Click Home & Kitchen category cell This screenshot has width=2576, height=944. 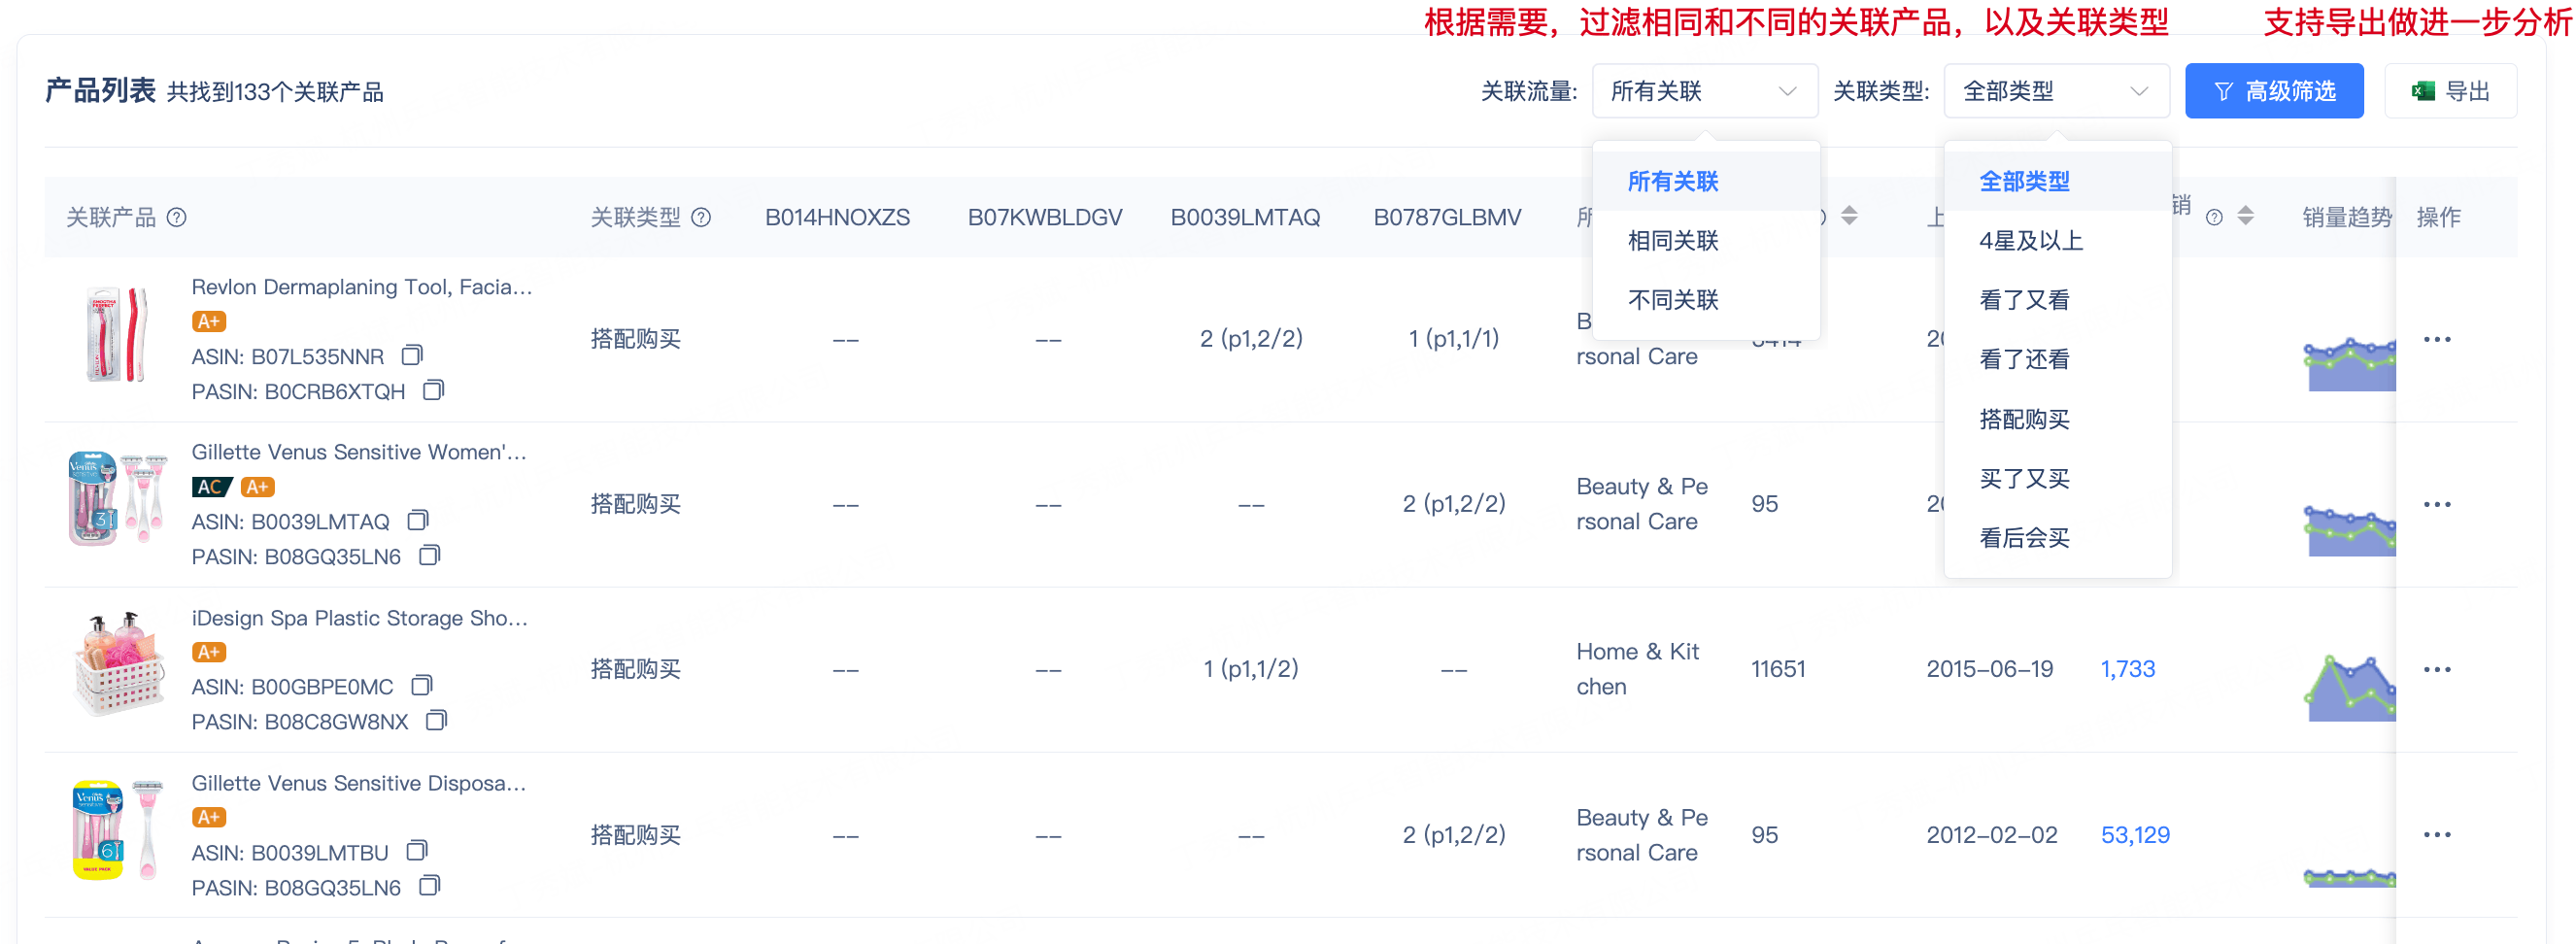[1638, 669]
